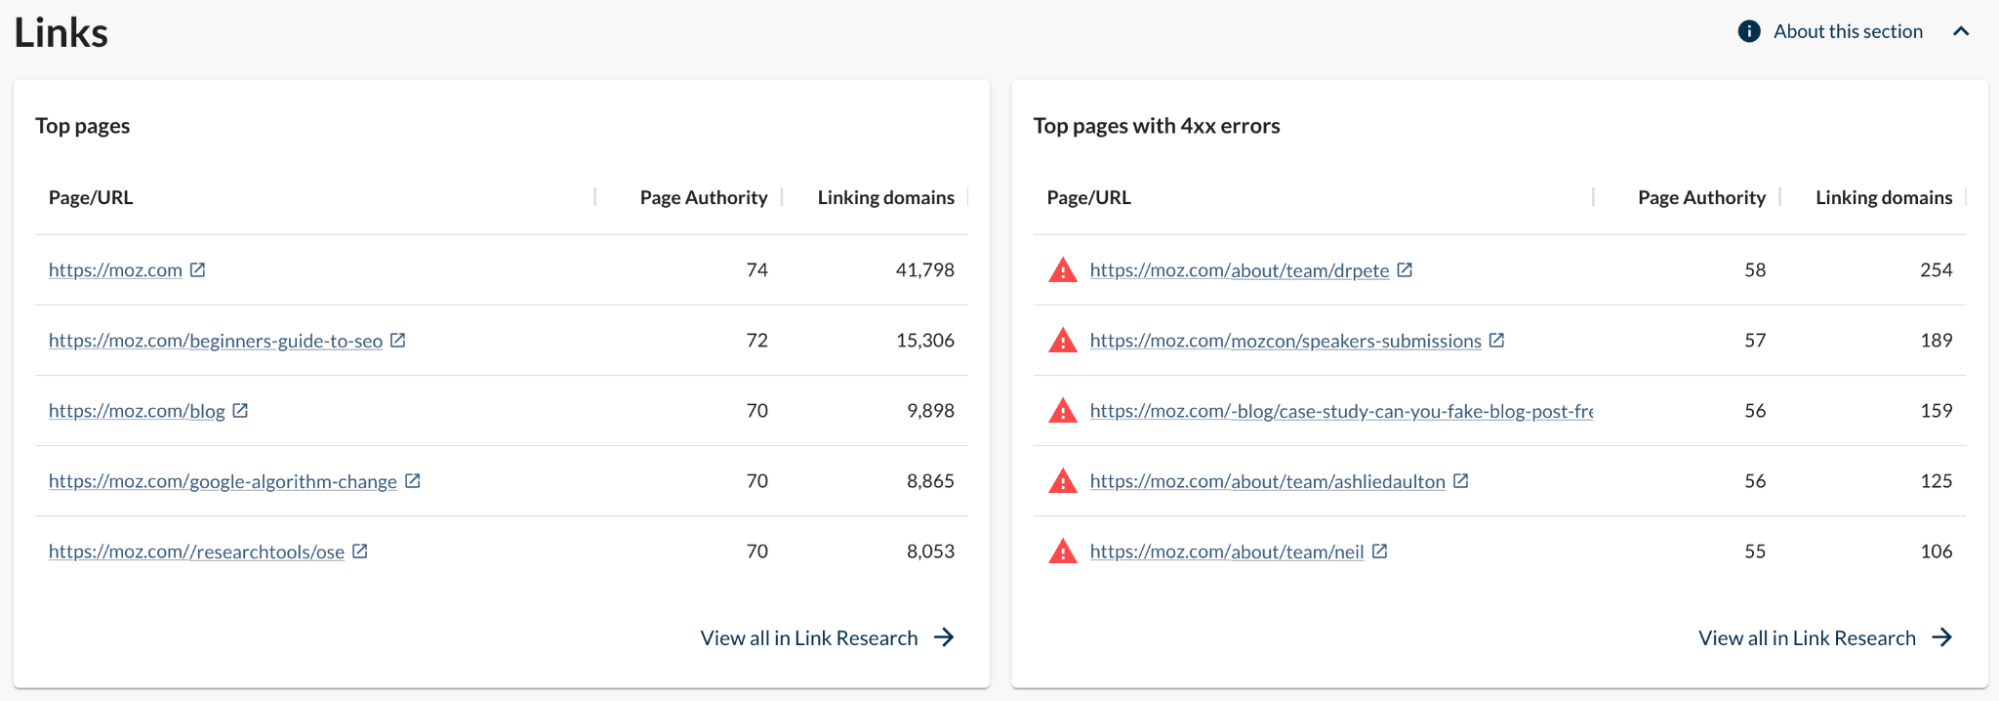
Task: Click warning triangle for speakers-submissions page
Action: (1062, 341)
